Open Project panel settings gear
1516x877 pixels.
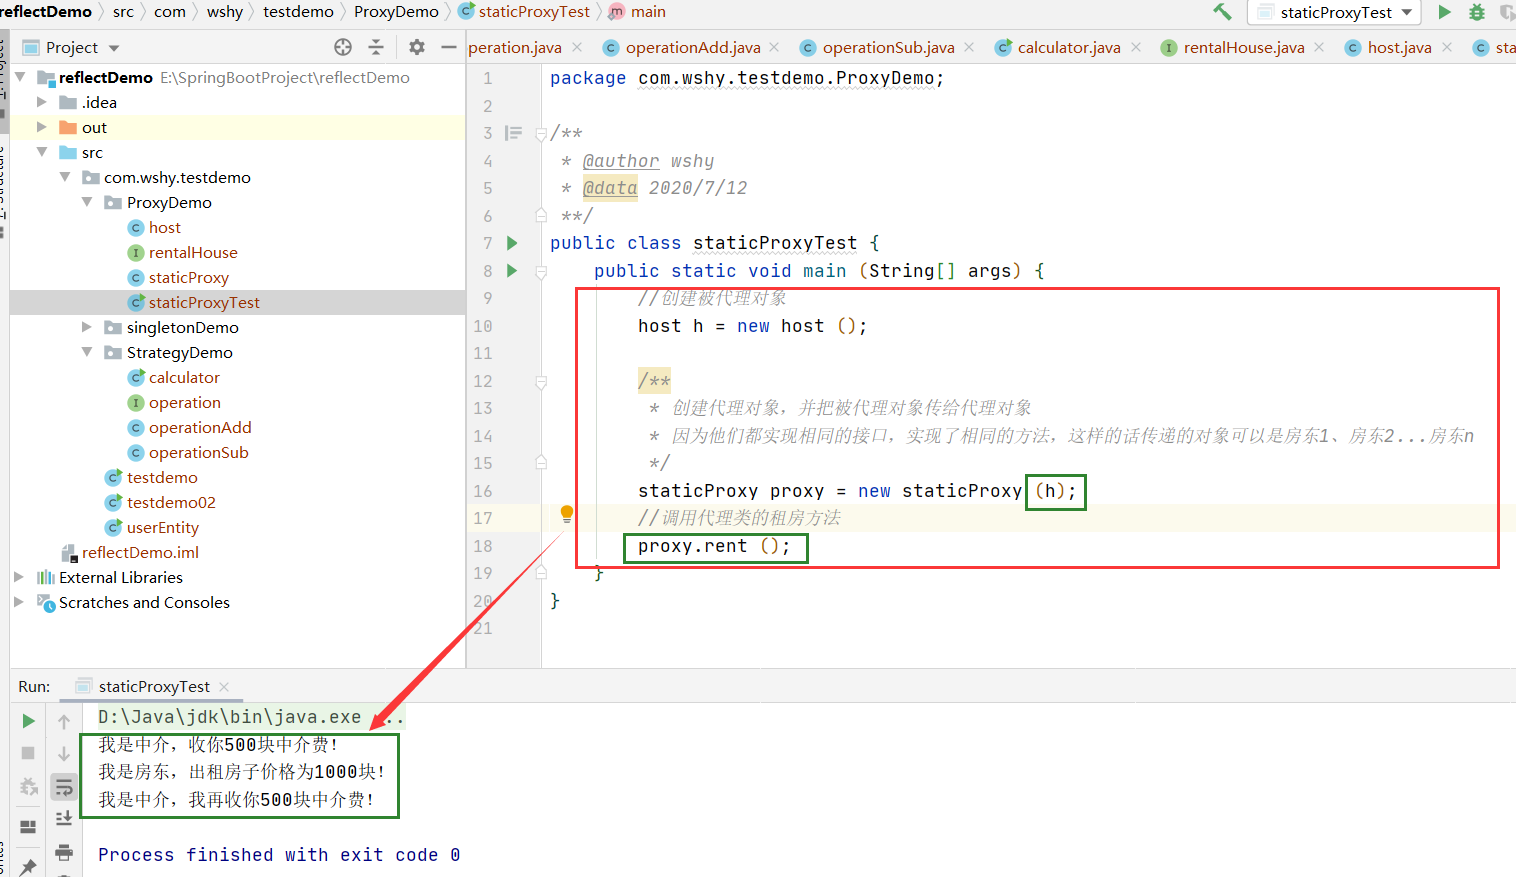coord(417,47)
